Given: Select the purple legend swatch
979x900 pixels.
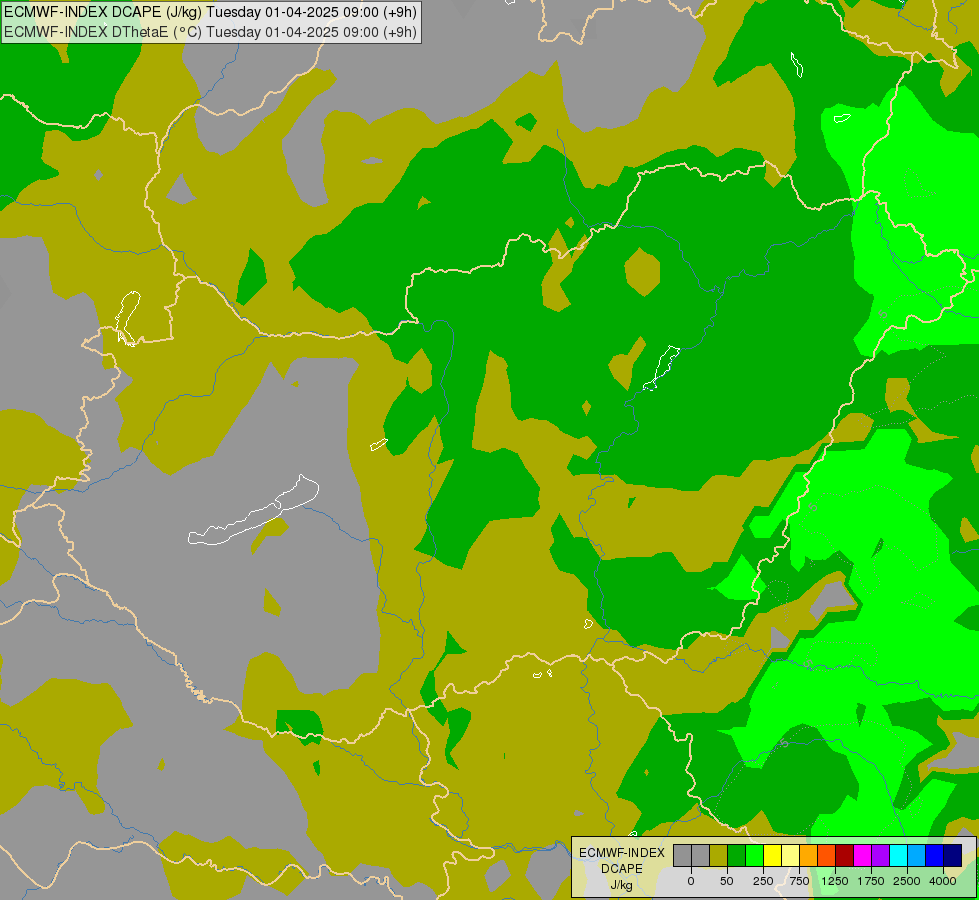Looking at the screenshot, I should pos(880,855).
